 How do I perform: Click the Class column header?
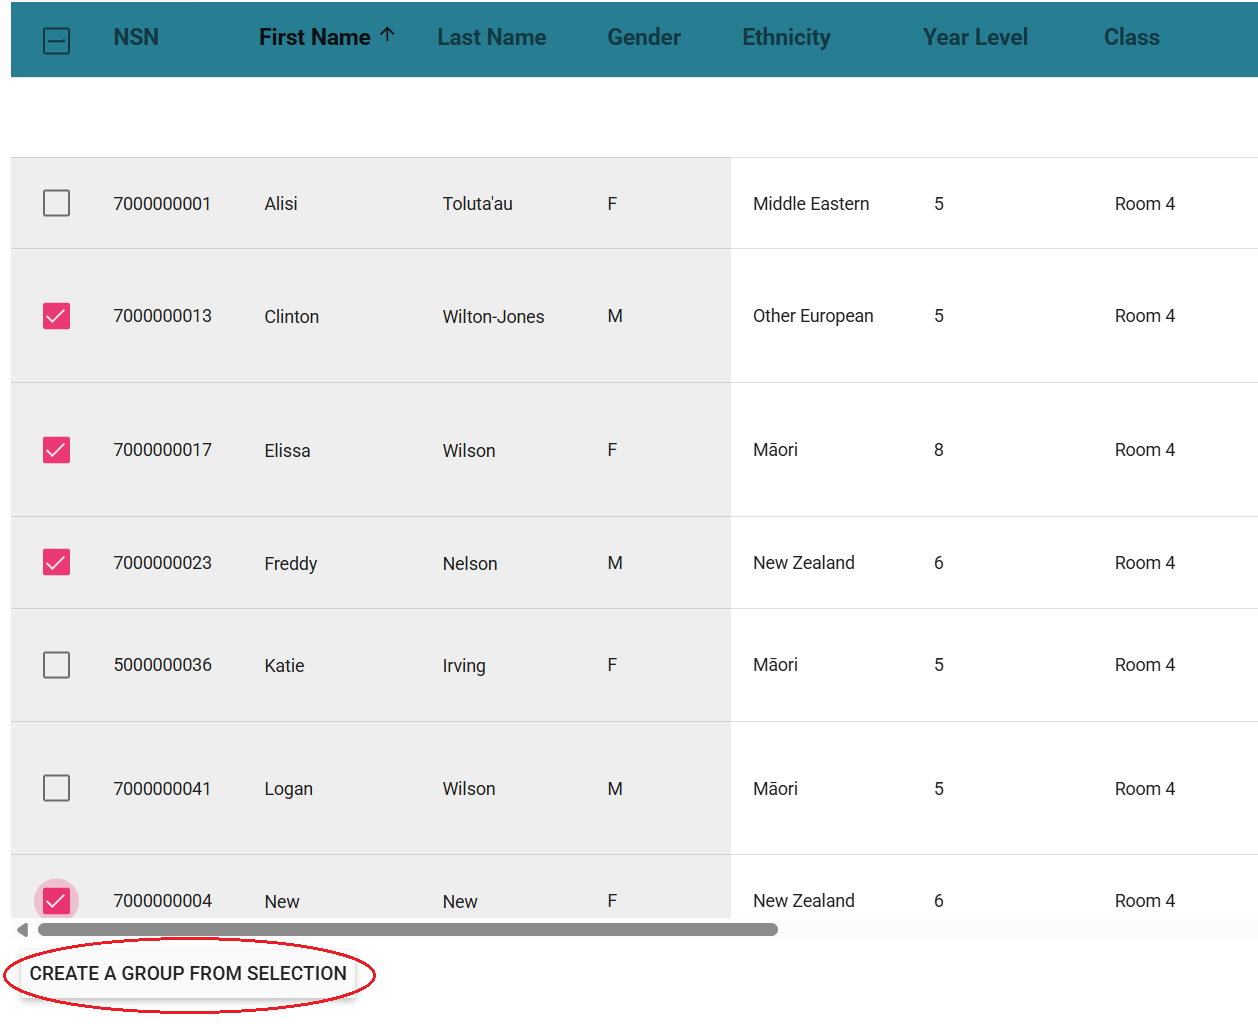click(x=1131, y=38)
